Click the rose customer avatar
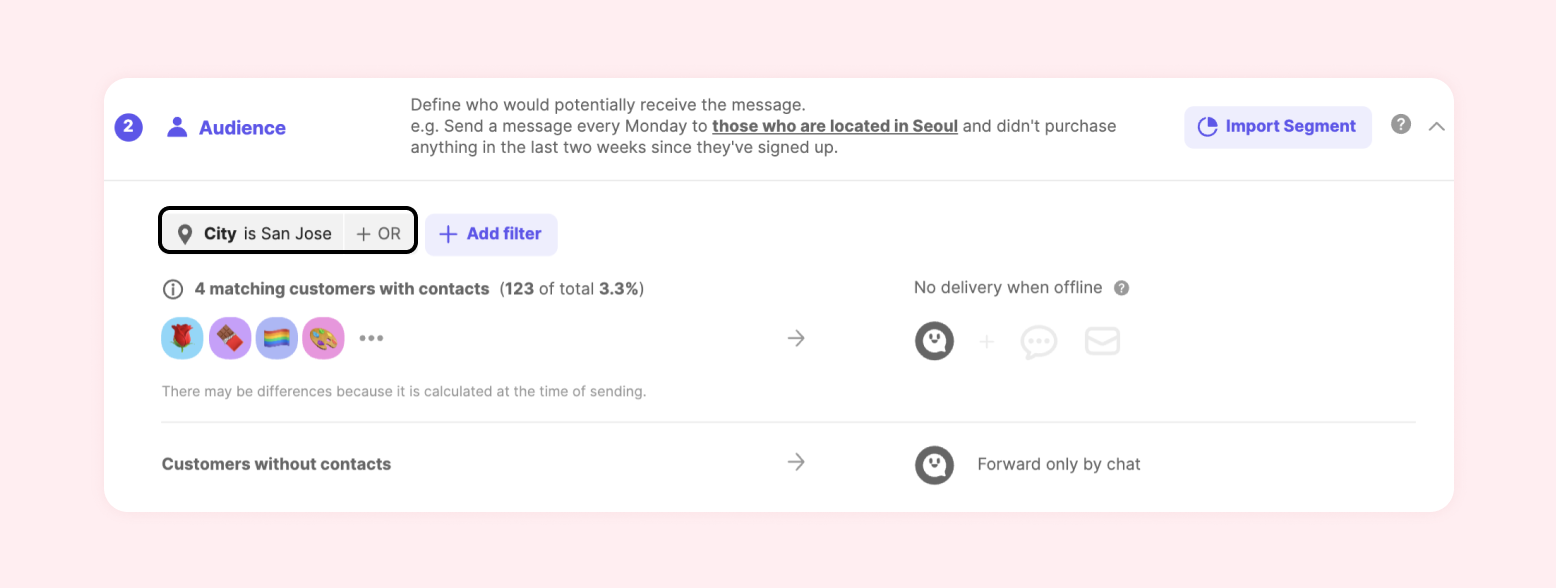Screen dimensions: 1556x588 182,338
